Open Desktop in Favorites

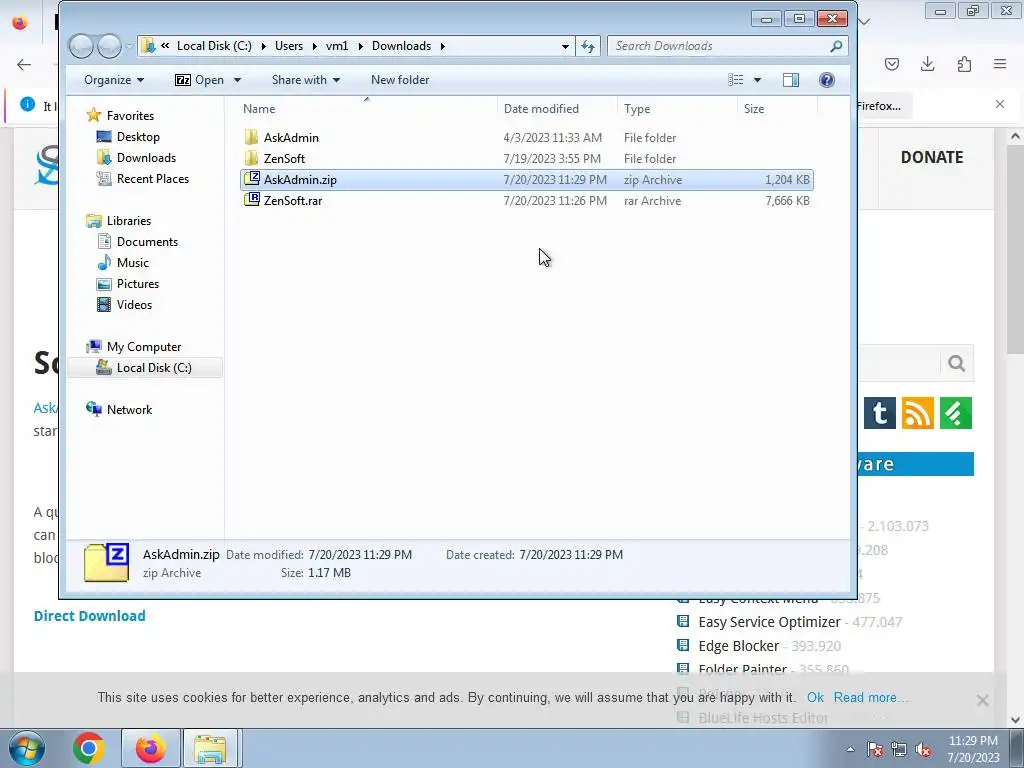pos(138,136)
